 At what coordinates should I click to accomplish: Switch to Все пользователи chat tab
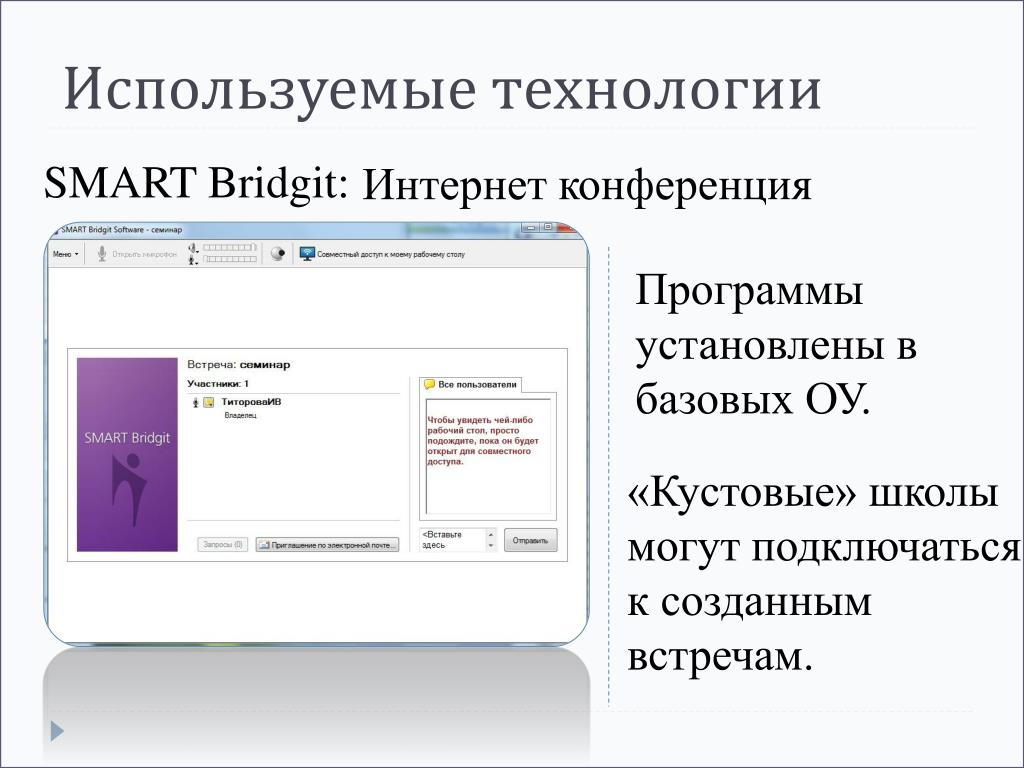click(470, 385)
